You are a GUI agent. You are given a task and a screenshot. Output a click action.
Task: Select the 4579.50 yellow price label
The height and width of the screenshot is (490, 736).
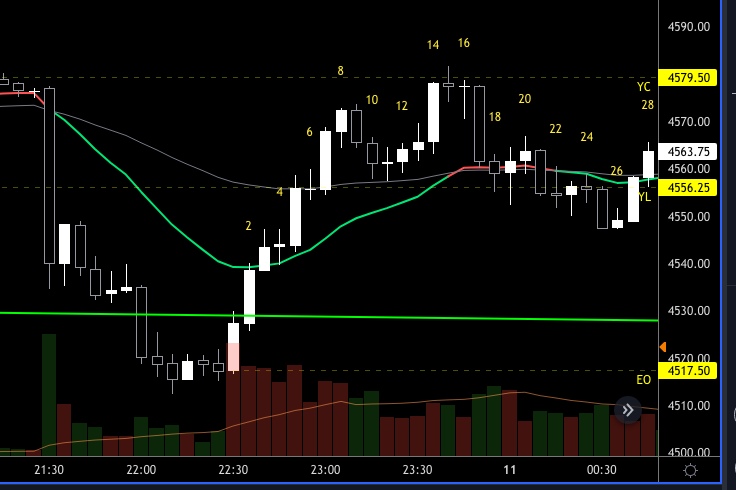click(x=688, y=77)
